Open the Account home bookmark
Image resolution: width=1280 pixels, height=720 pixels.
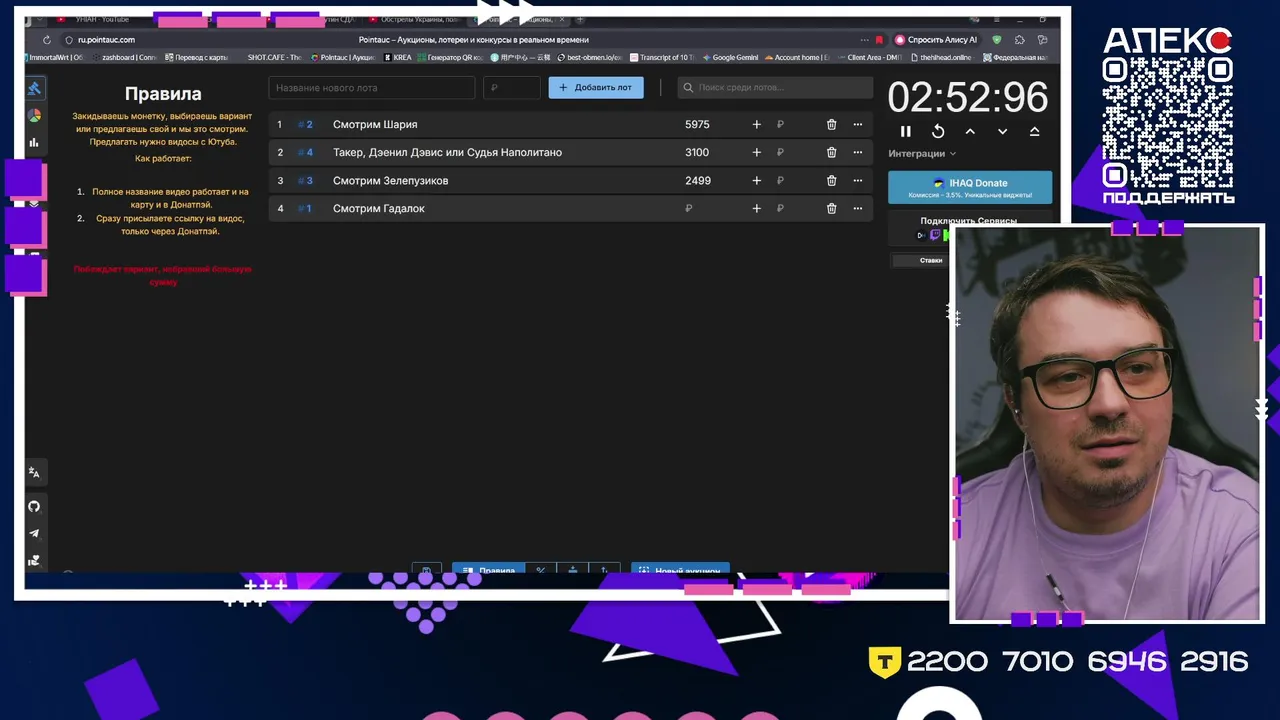coord(798,58)
